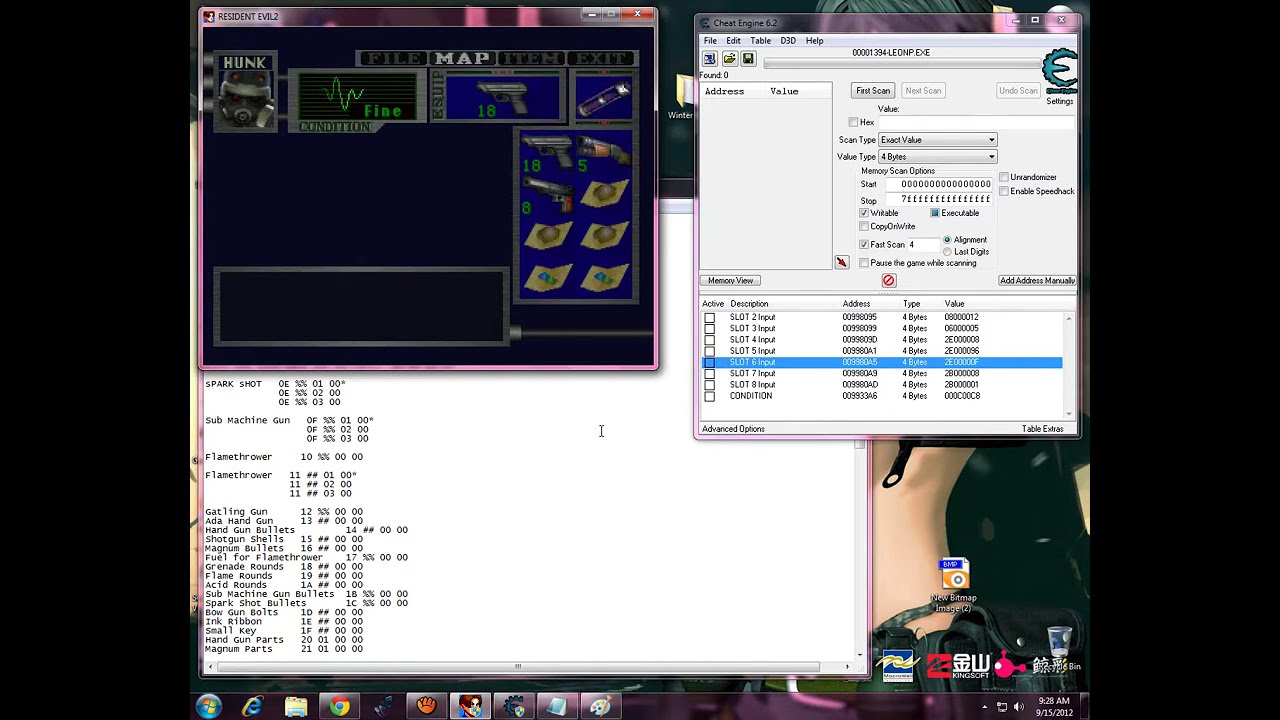Select the SLOT 6 Input row
This screenshot has width=1280, height=720.
pyautogui.click(x=882, y=362)
